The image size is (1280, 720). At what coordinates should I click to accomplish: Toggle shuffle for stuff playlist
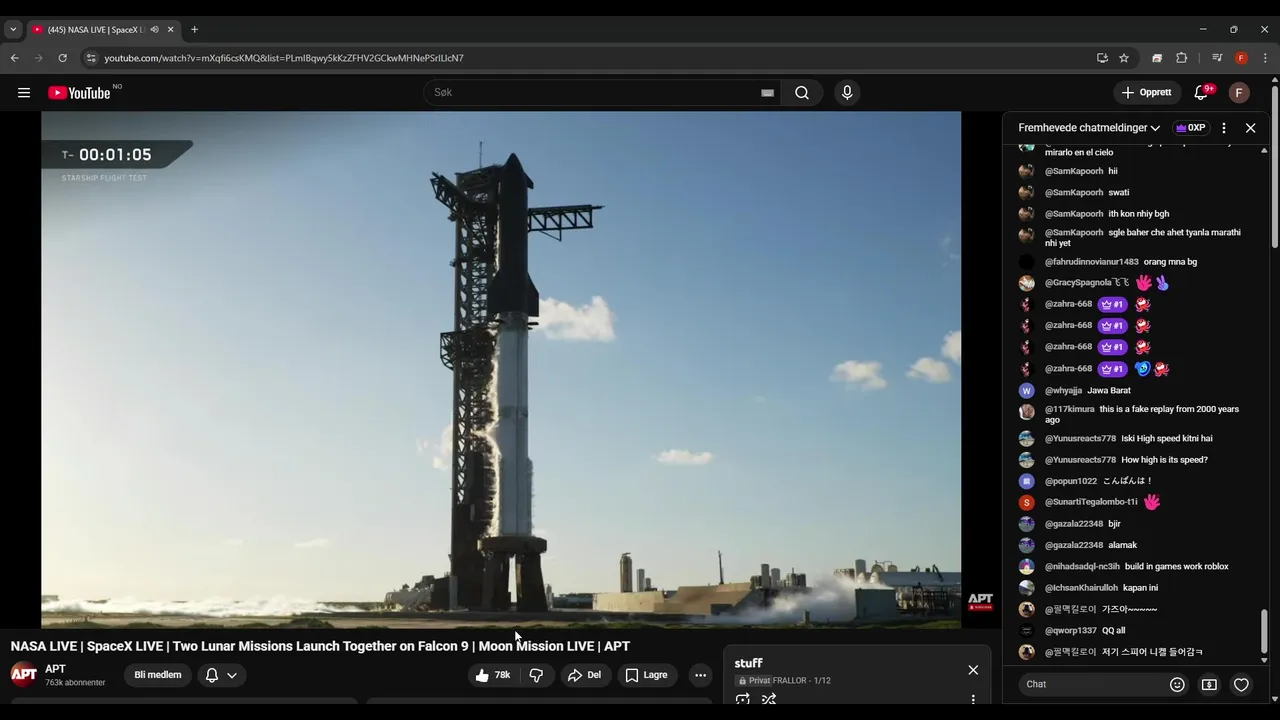click(769, 699)
